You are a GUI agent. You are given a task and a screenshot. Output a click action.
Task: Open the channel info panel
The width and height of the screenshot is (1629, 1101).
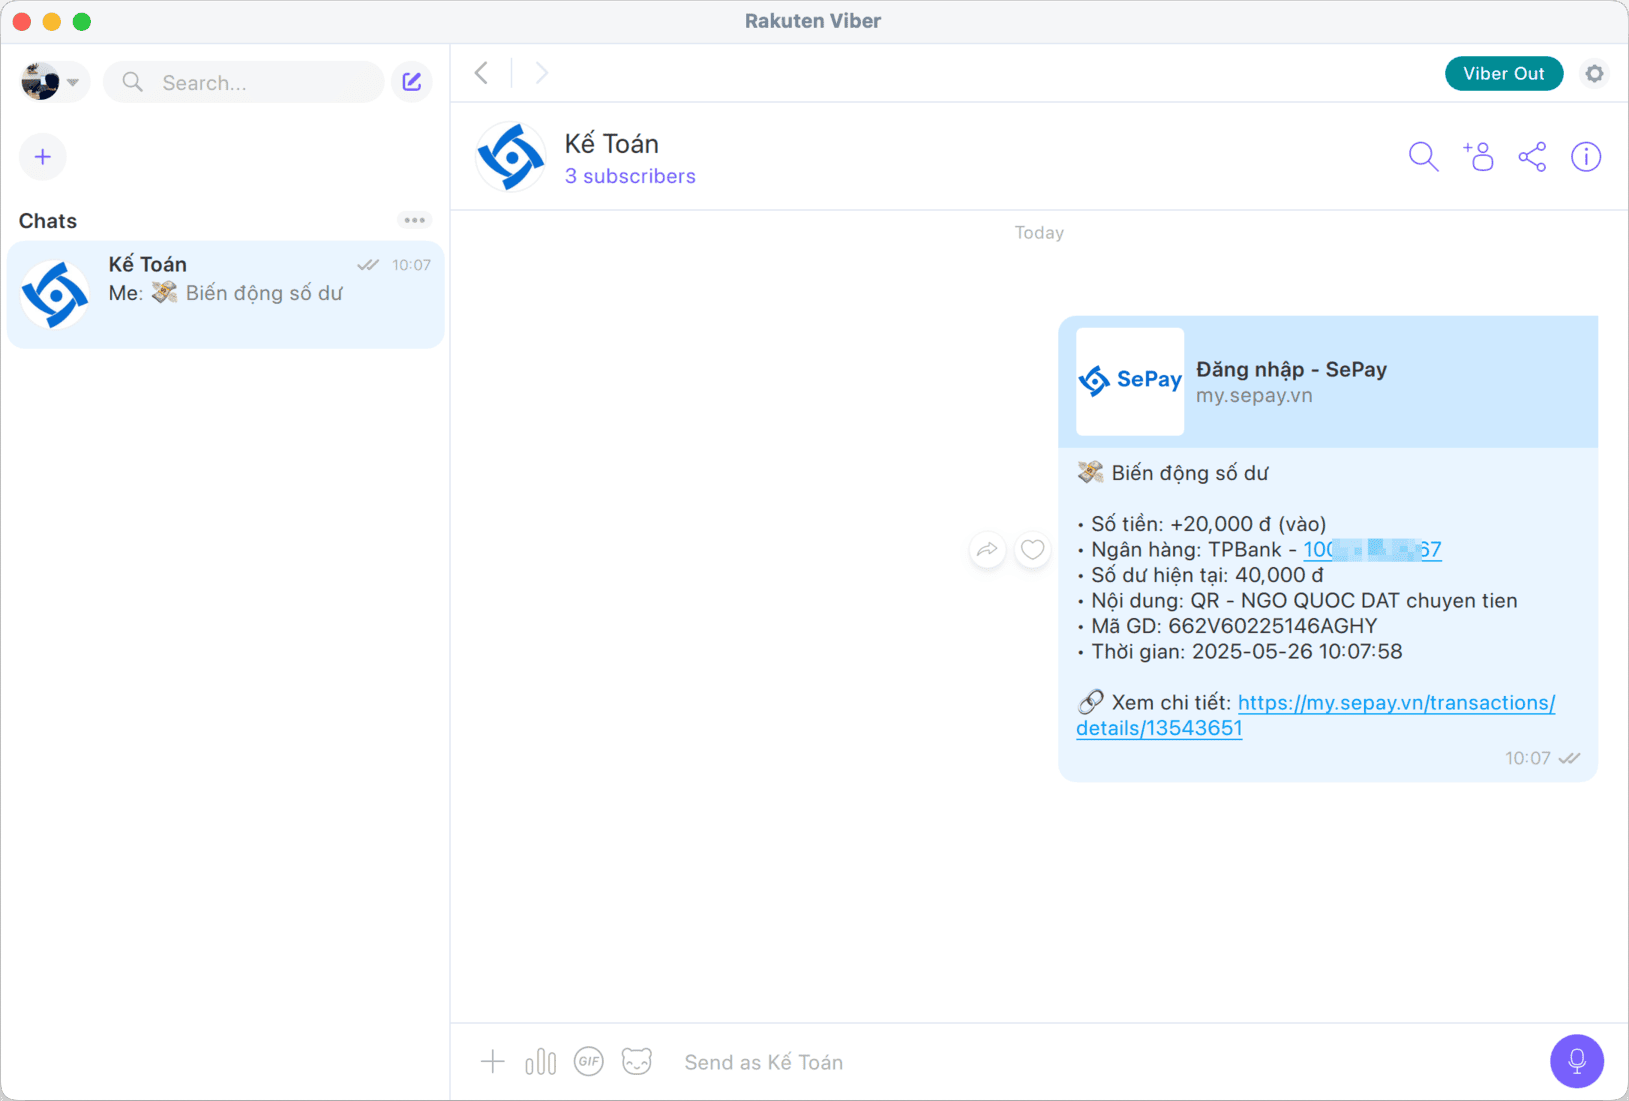click(x=1586, y=157)
